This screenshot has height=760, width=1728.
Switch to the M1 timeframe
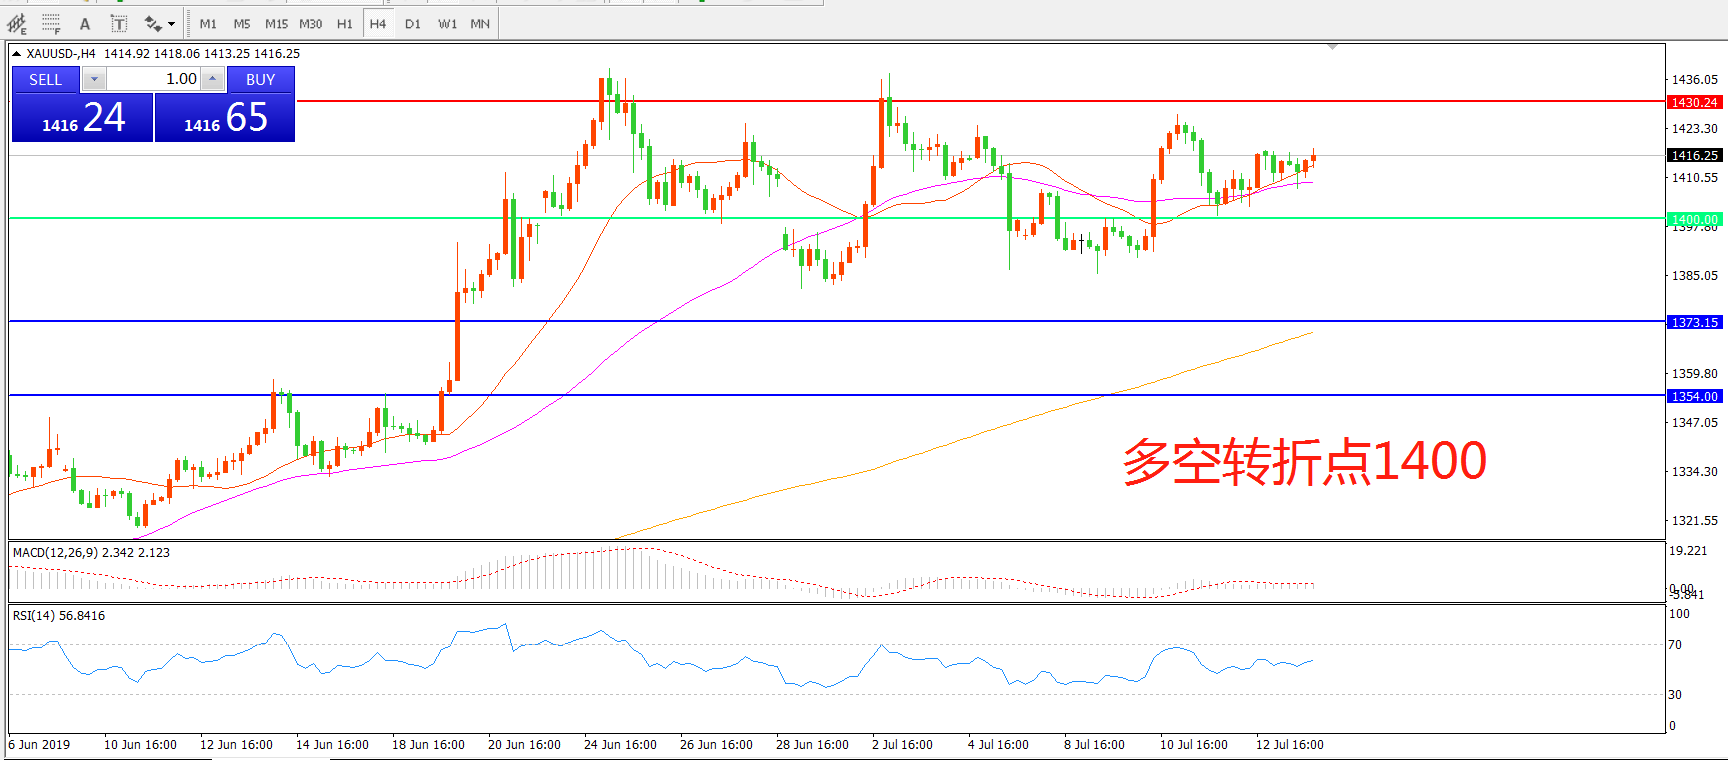click(208, 23)
